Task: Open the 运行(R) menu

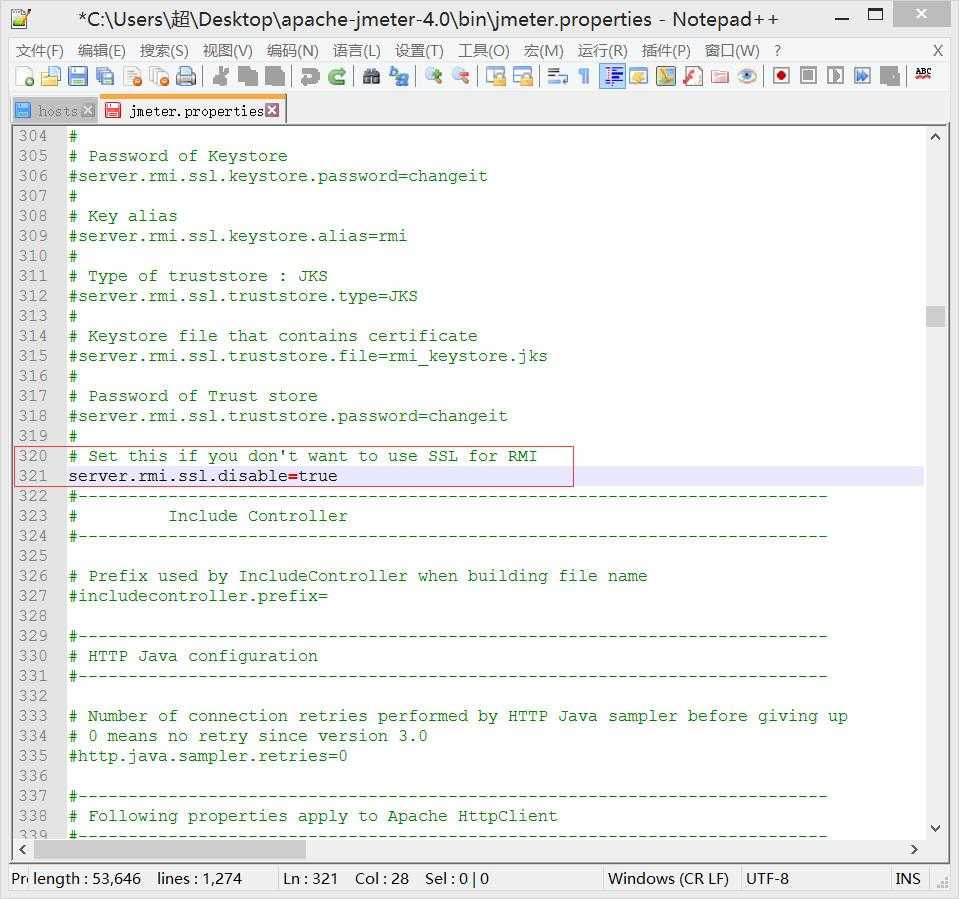Action: point(602,51)
